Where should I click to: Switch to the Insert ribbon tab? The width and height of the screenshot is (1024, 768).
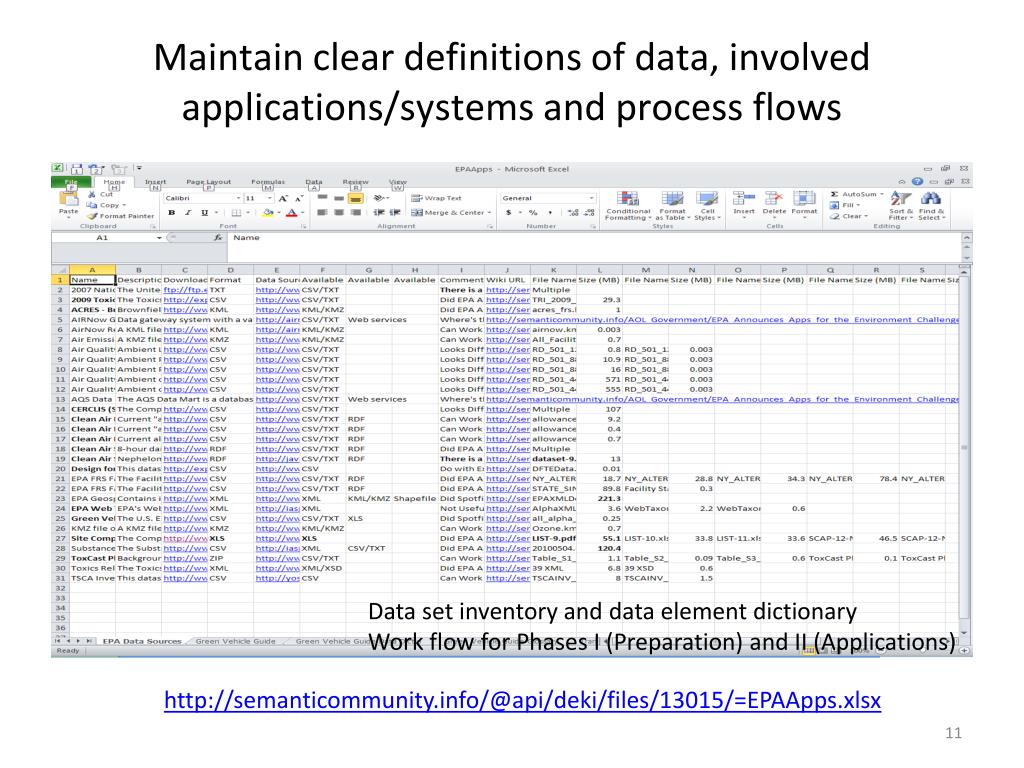pyautogui.click(x=155, y=182)
